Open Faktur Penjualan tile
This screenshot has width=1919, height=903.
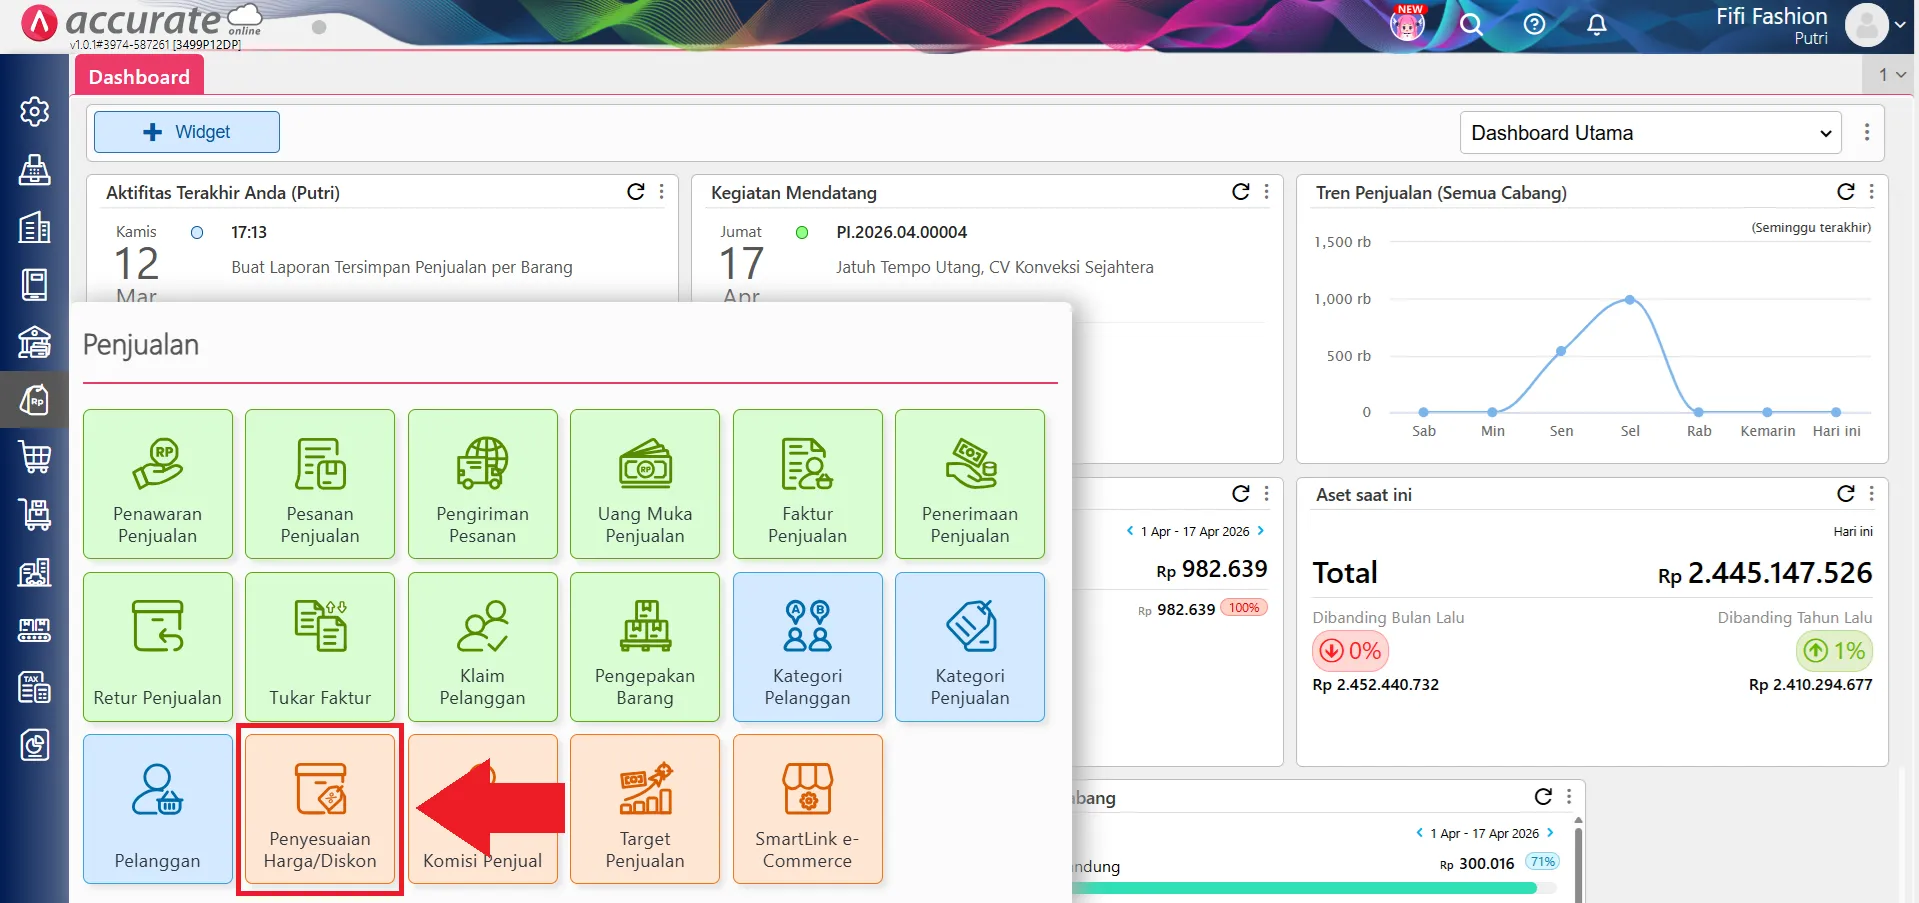click(808, 484)
